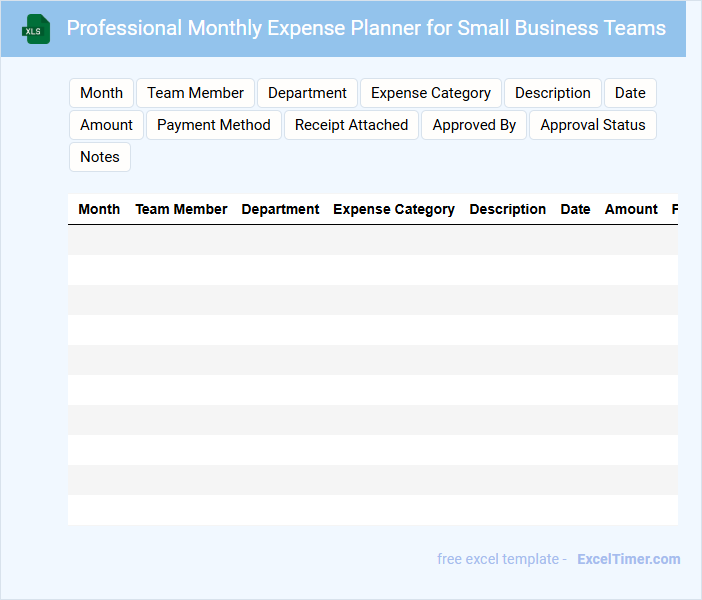Click the Expense Category tag
702x600 pixels.
click(430, 93)
